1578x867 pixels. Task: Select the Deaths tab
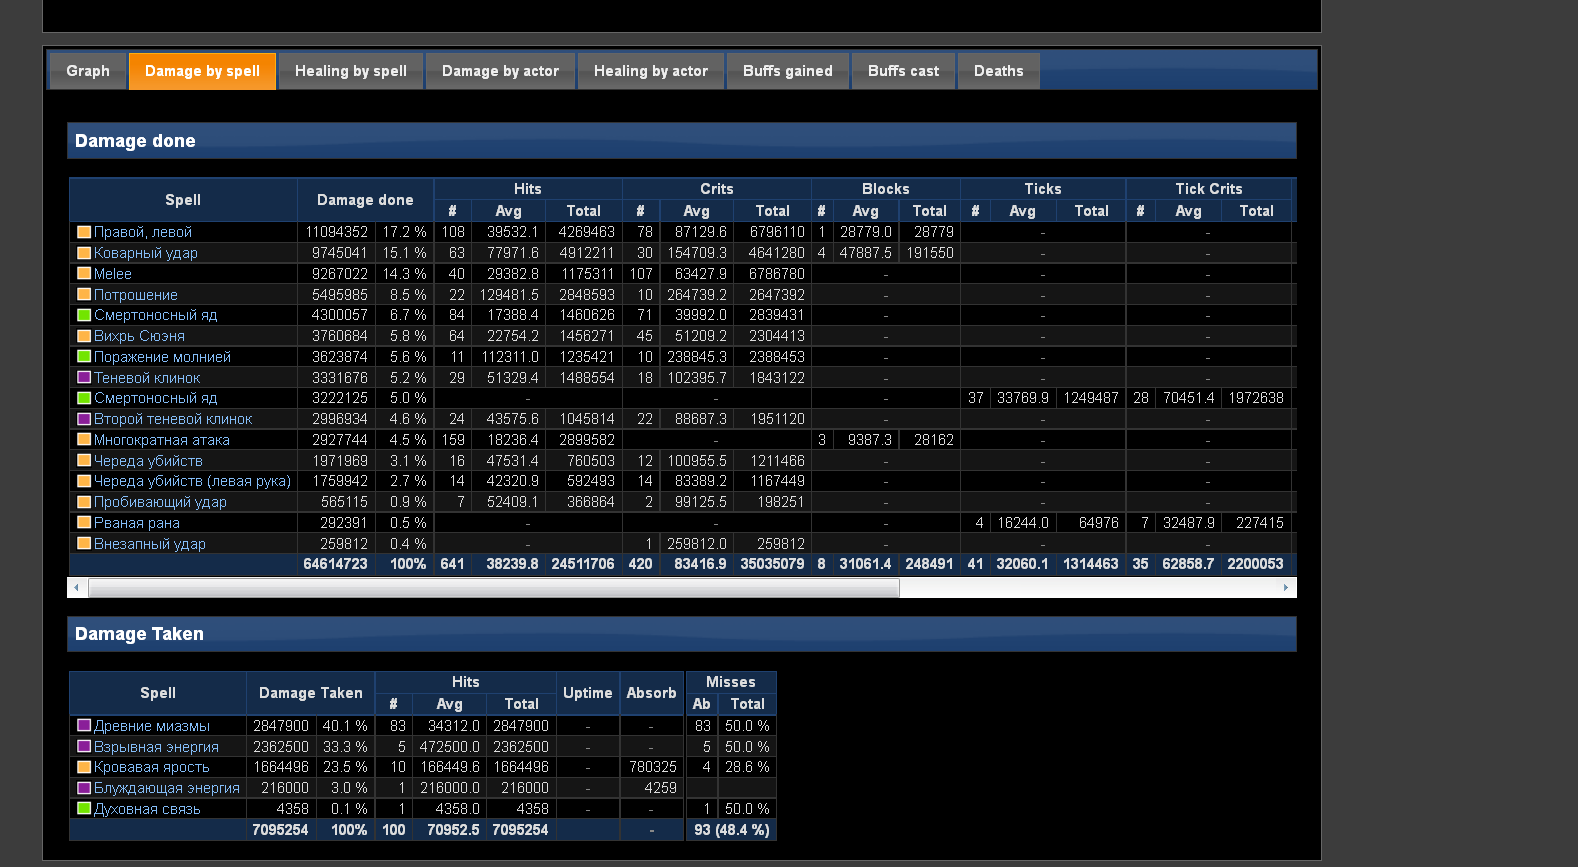pyautogui.click(x=998, y=71)
